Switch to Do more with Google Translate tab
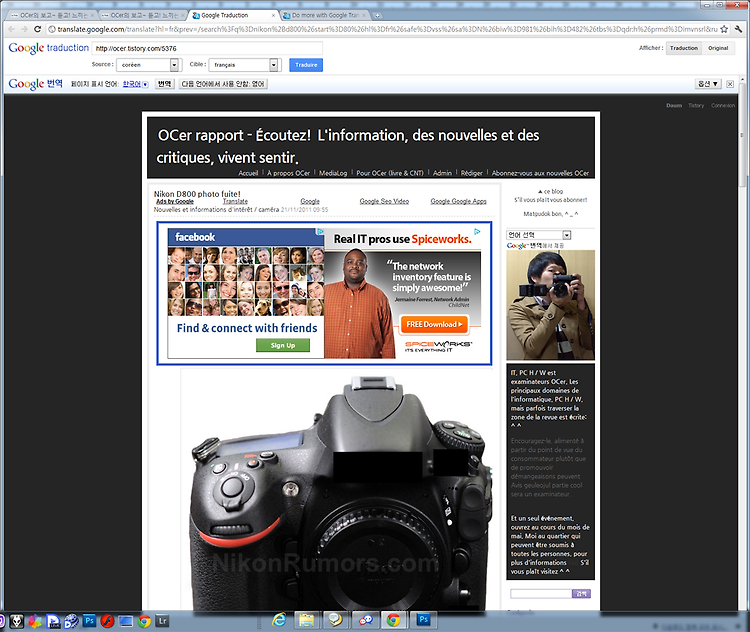Screen dimensions: 750x632 click(325, 15)
